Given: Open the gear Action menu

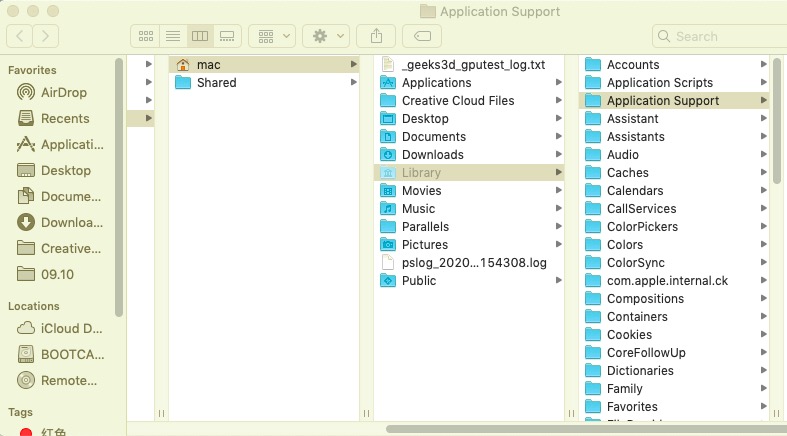Looking at the screenshot, I should [326, 36].
